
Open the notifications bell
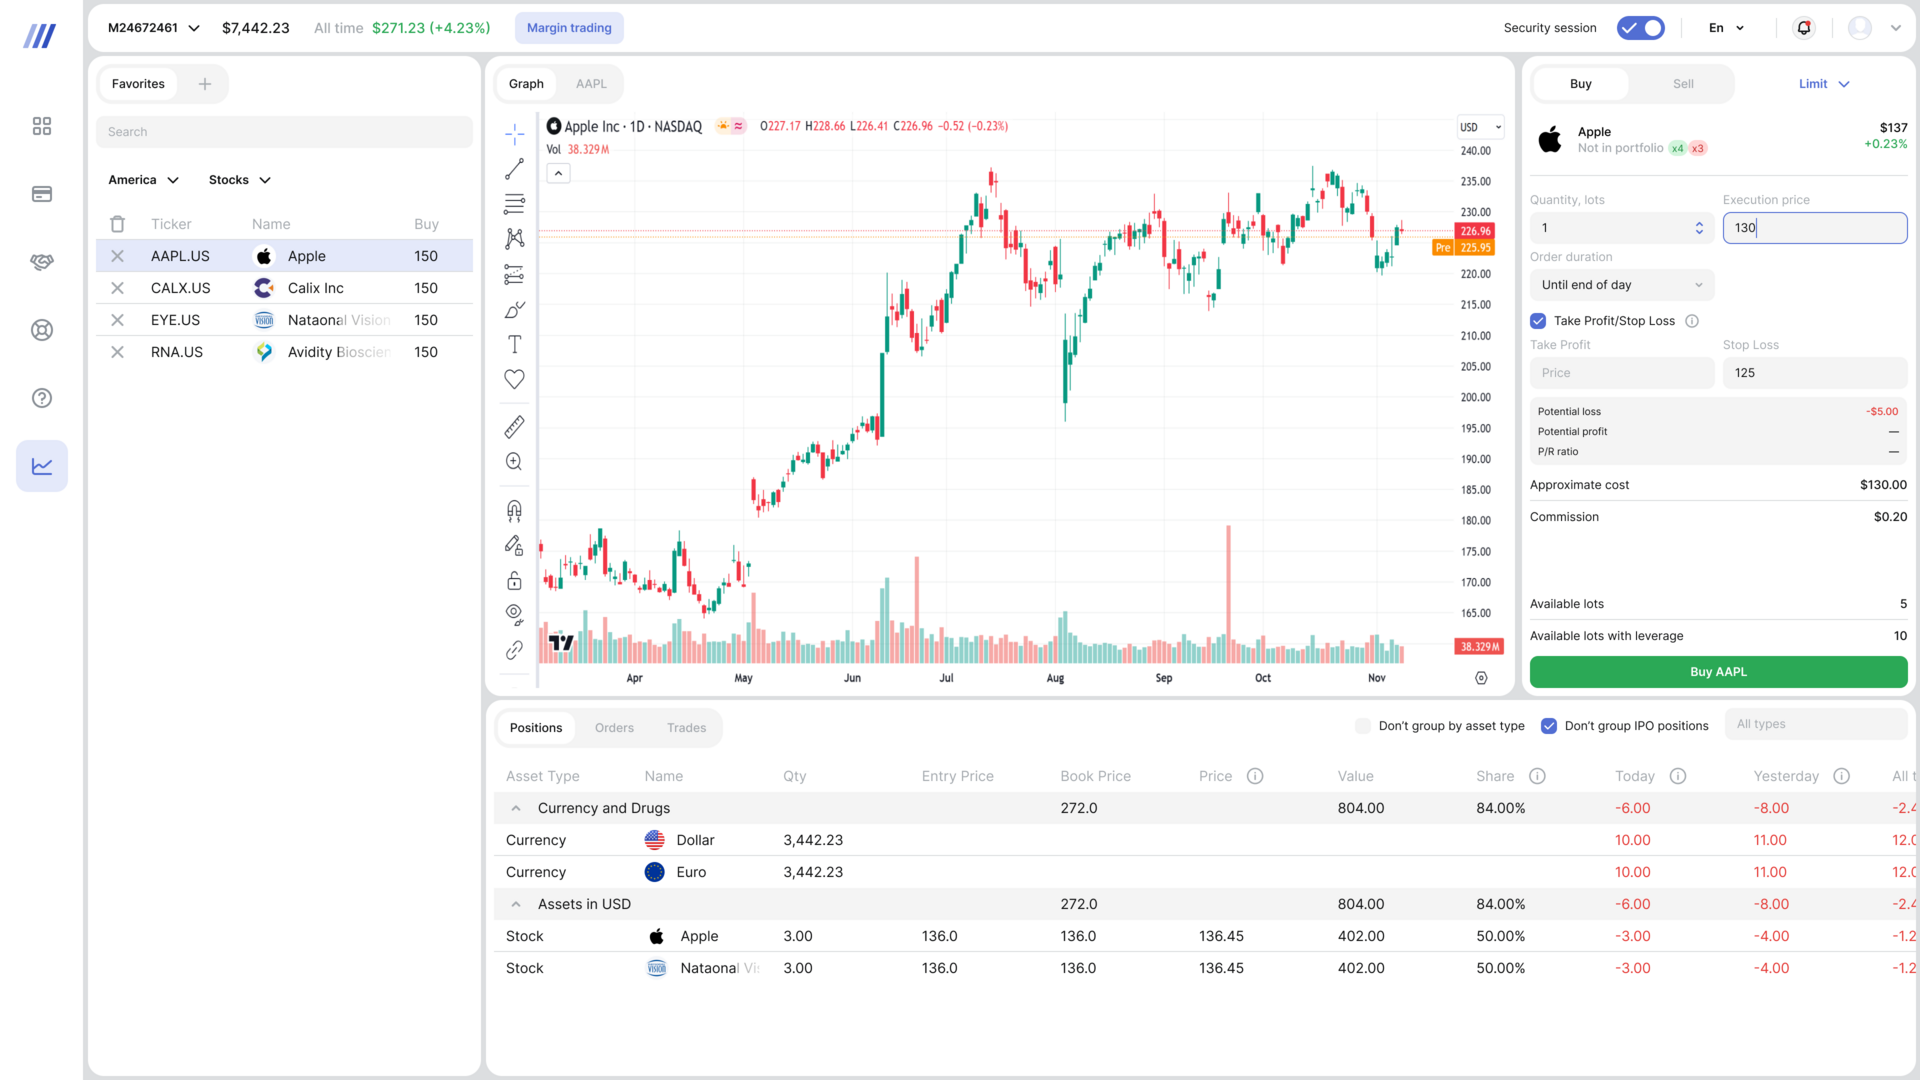(x=1804, y=28)
